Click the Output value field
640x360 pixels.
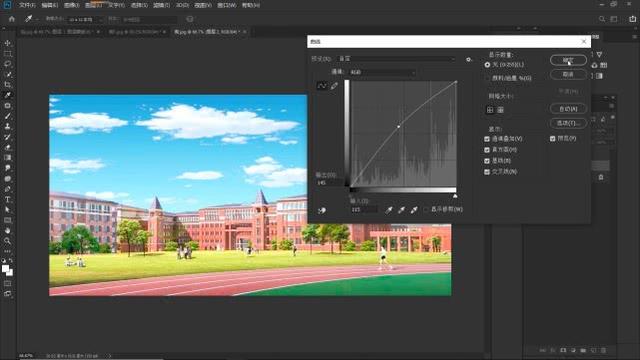click(x=329, y=183)
